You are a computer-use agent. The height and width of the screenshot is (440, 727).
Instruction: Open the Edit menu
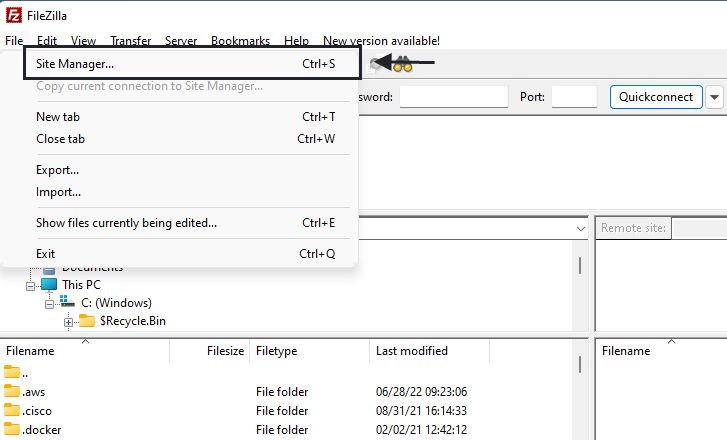[x=47, y=41]
